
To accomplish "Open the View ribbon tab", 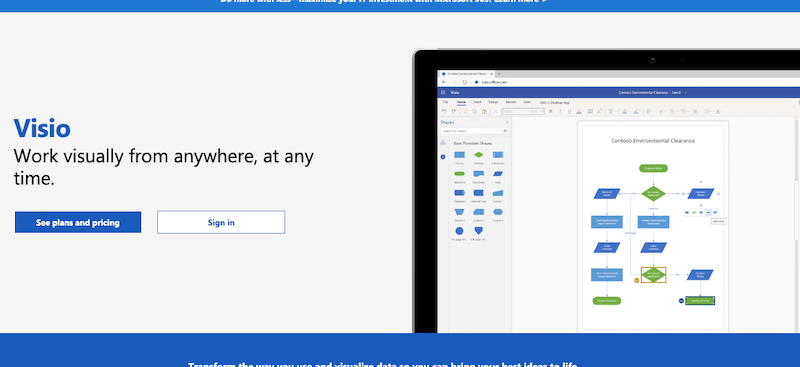I will [x=527, y=102].
